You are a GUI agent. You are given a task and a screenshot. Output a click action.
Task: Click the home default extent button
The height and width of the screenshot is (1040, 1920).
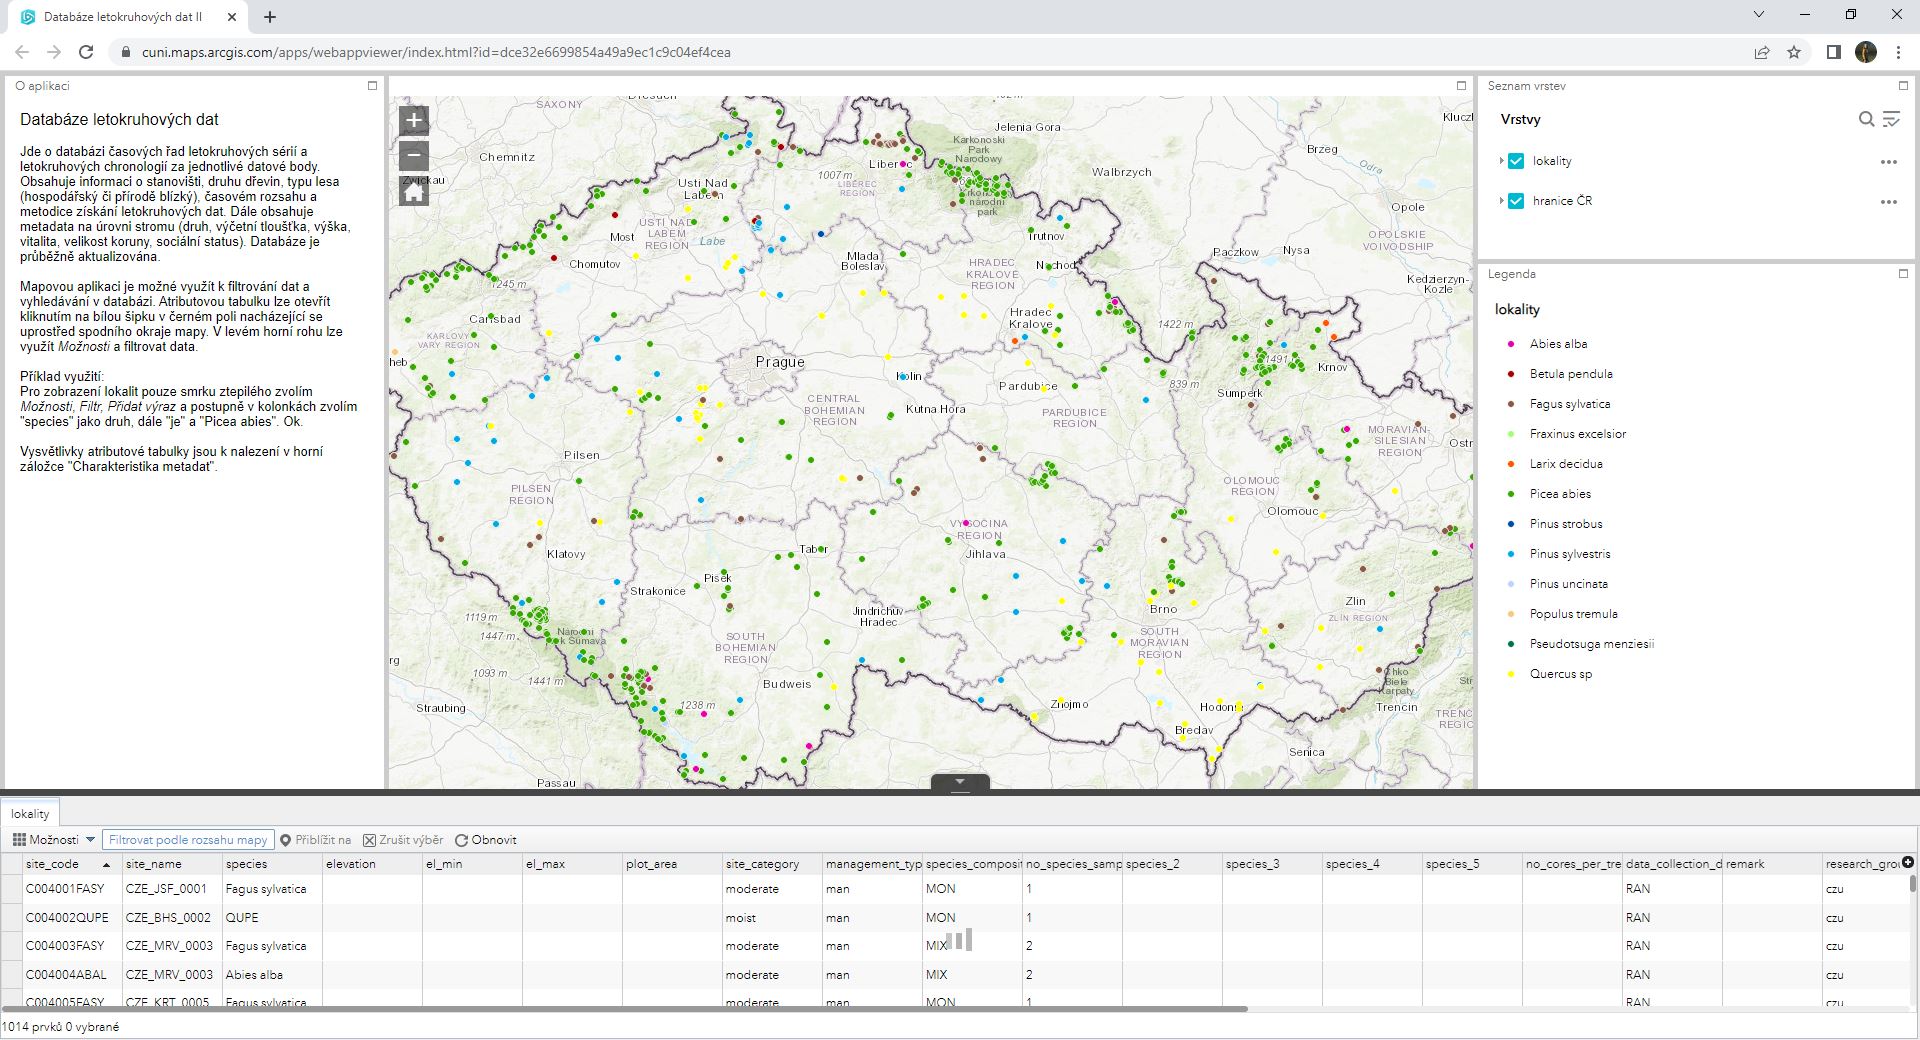click(x=414, y=191)
